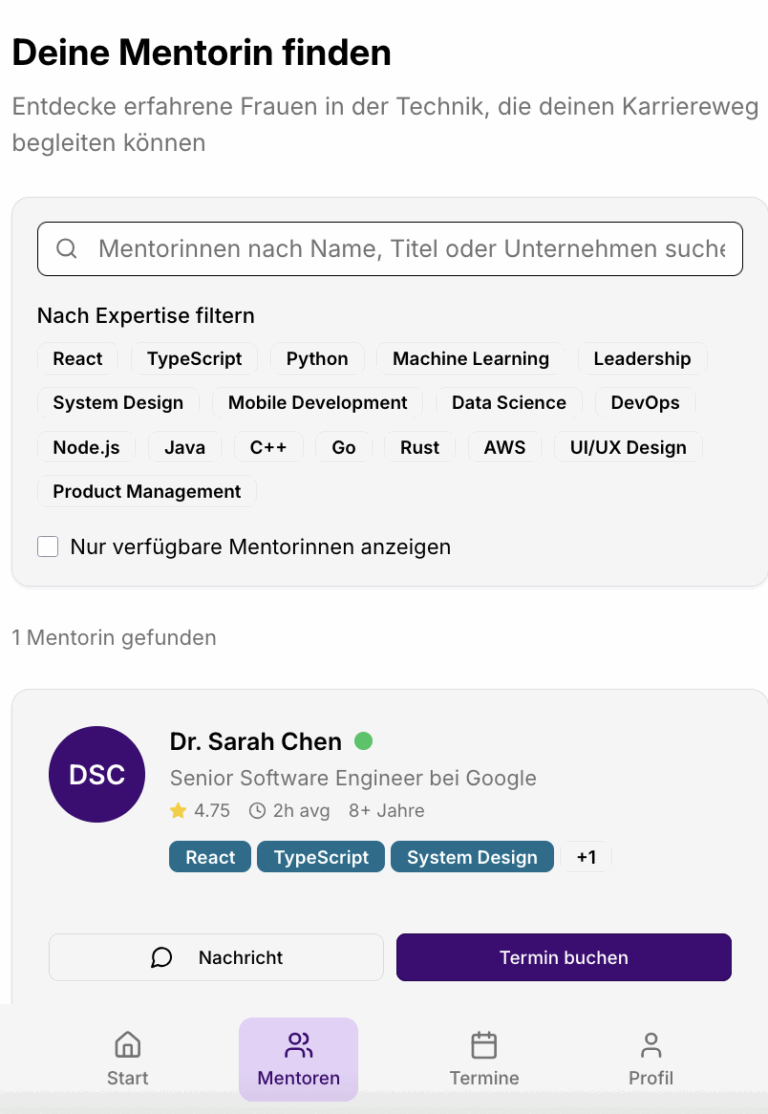The image size is (768, 1114).
Task: Open Dr. Sarah Chen's profile name
Action: (x=256, y=741)
